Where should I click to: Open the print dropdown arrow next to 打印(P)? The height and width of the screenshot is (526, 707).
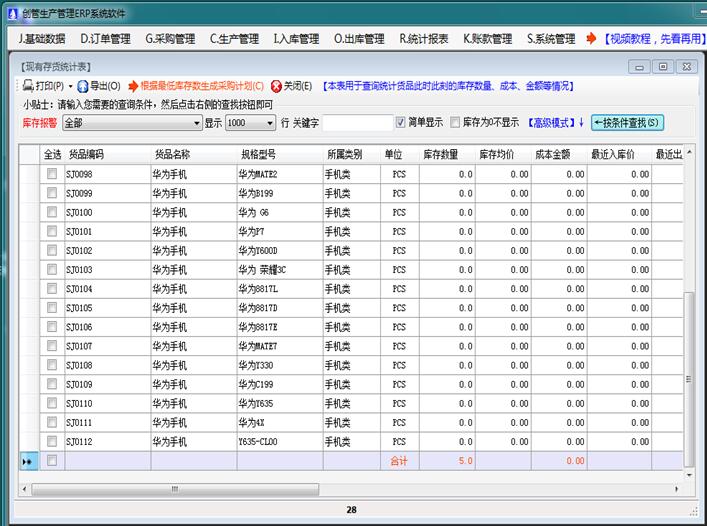click(x=71, y=86)
